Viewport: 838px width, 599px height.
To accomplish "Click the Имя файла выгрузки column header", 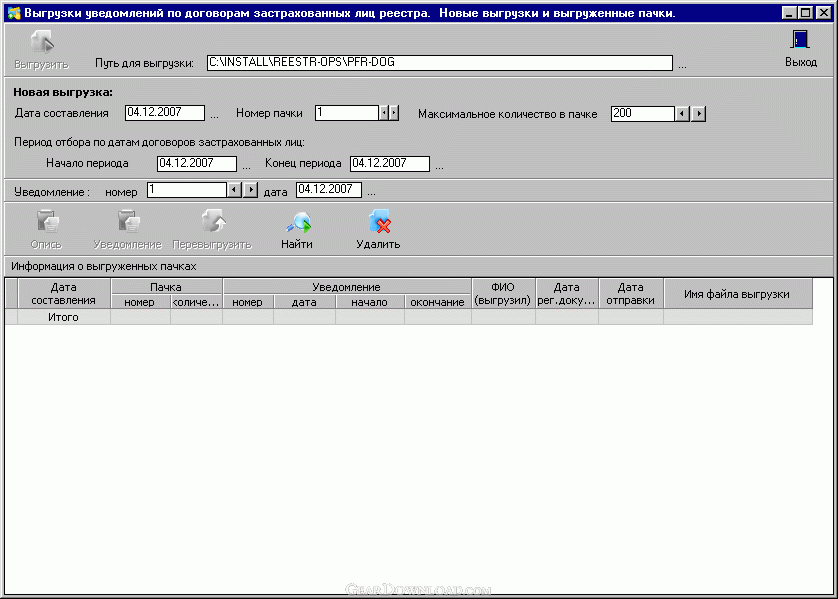I will click(x=737, y=293).
